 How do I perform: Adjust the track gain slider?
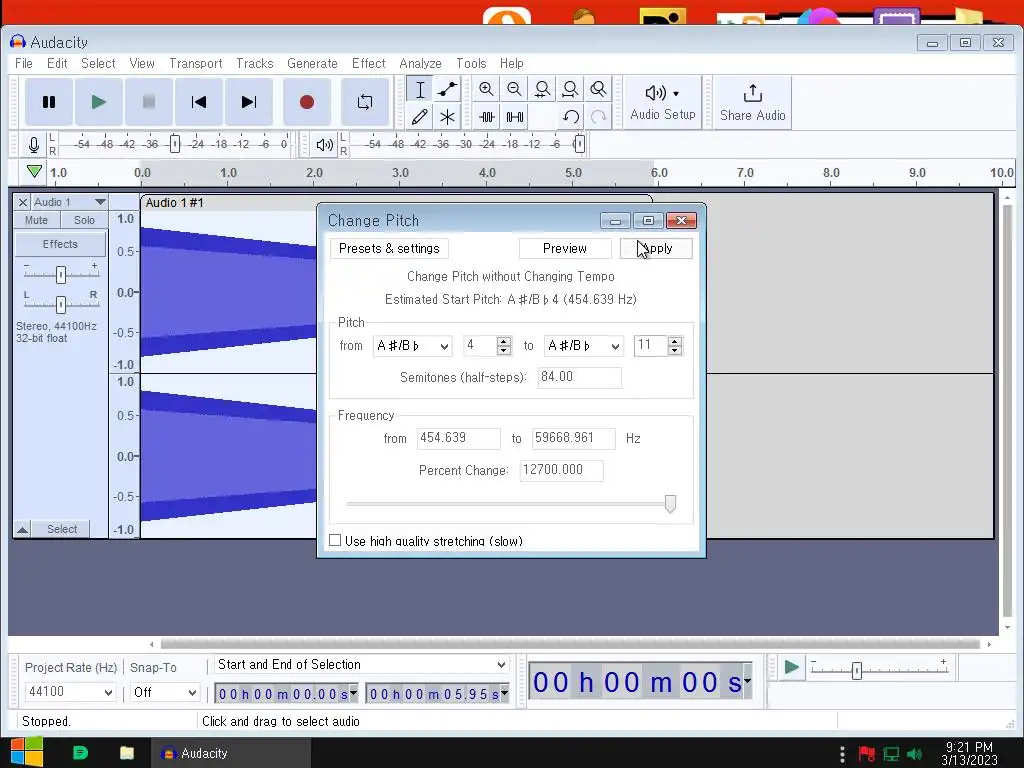click(x=61, y=274)
